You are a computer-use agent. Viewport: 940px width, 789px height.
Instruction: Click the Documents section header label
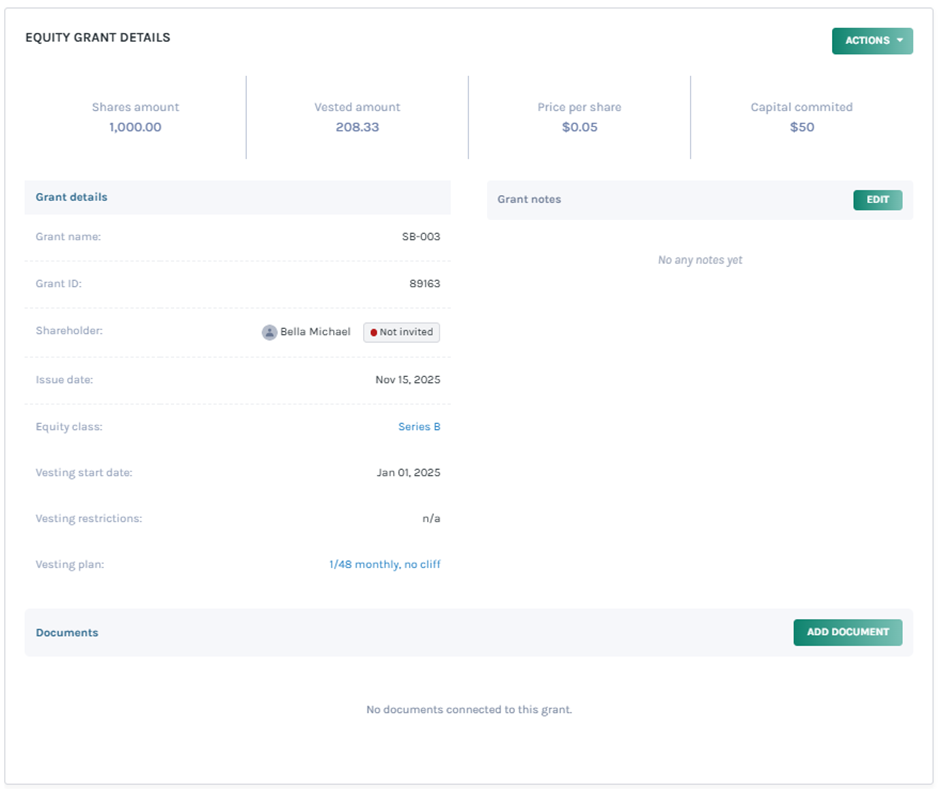[x=67, y=633]
